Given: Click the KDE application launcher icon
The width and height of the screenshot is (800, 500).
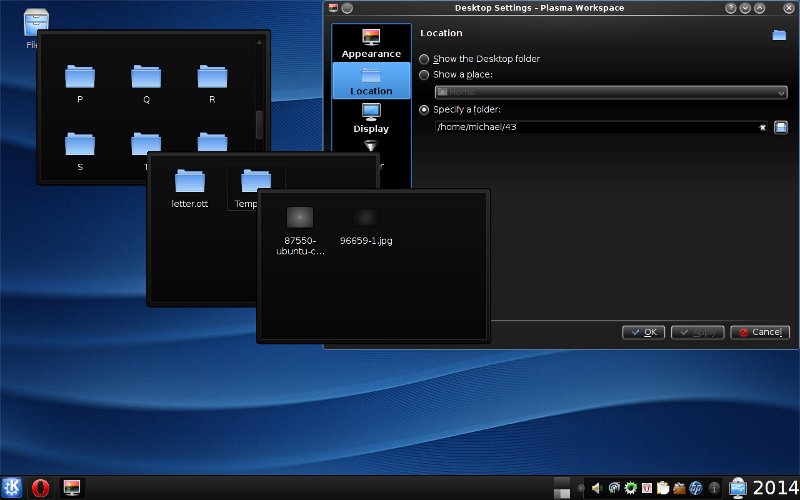Looking at the screenshot, I should click(13, 487).
